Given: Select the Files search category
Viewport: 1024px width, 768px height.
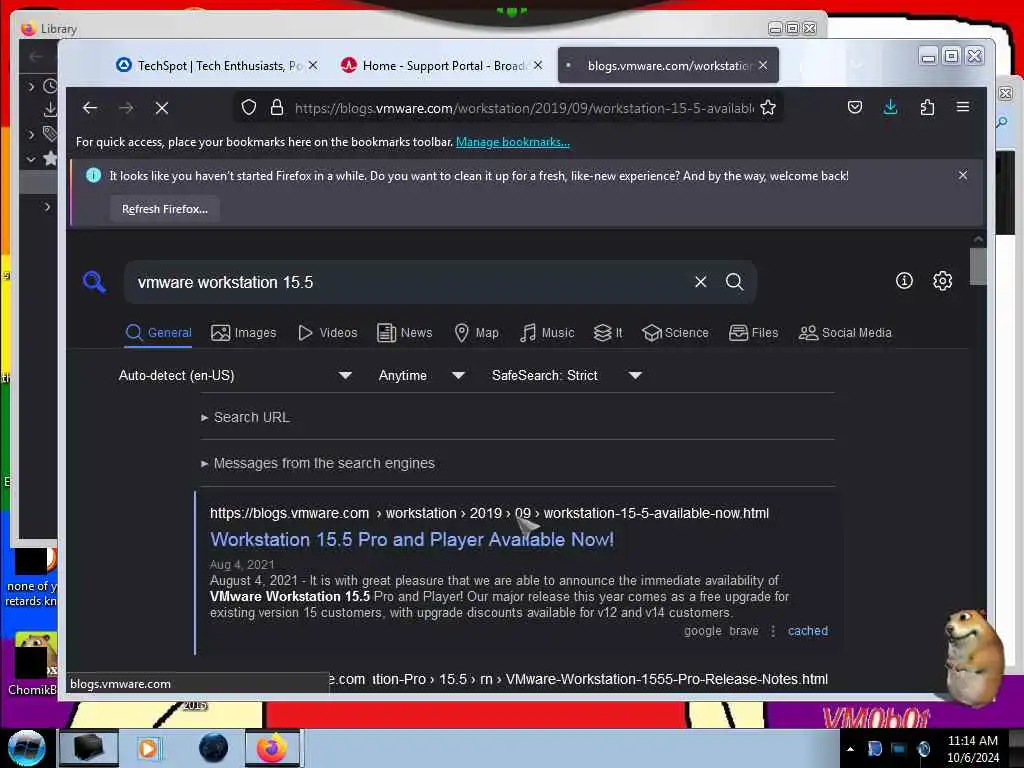Looking at the screenshot, I should 753,333.
